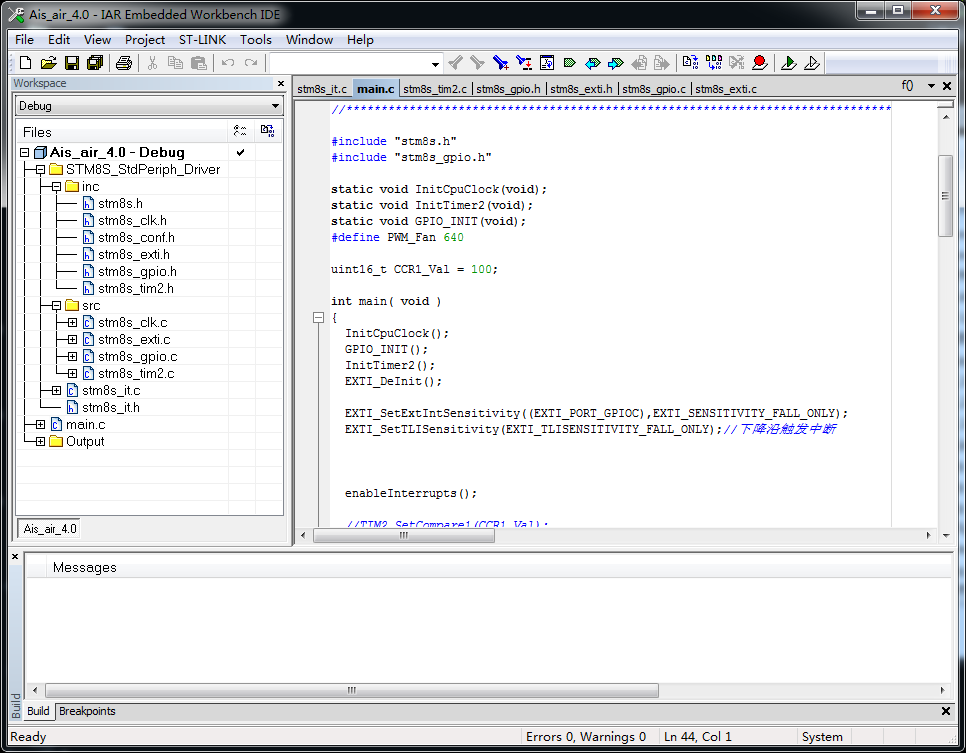966x753 pixels.
Task: Click the Find flashlight icon
Action: (x=501, y=63)
